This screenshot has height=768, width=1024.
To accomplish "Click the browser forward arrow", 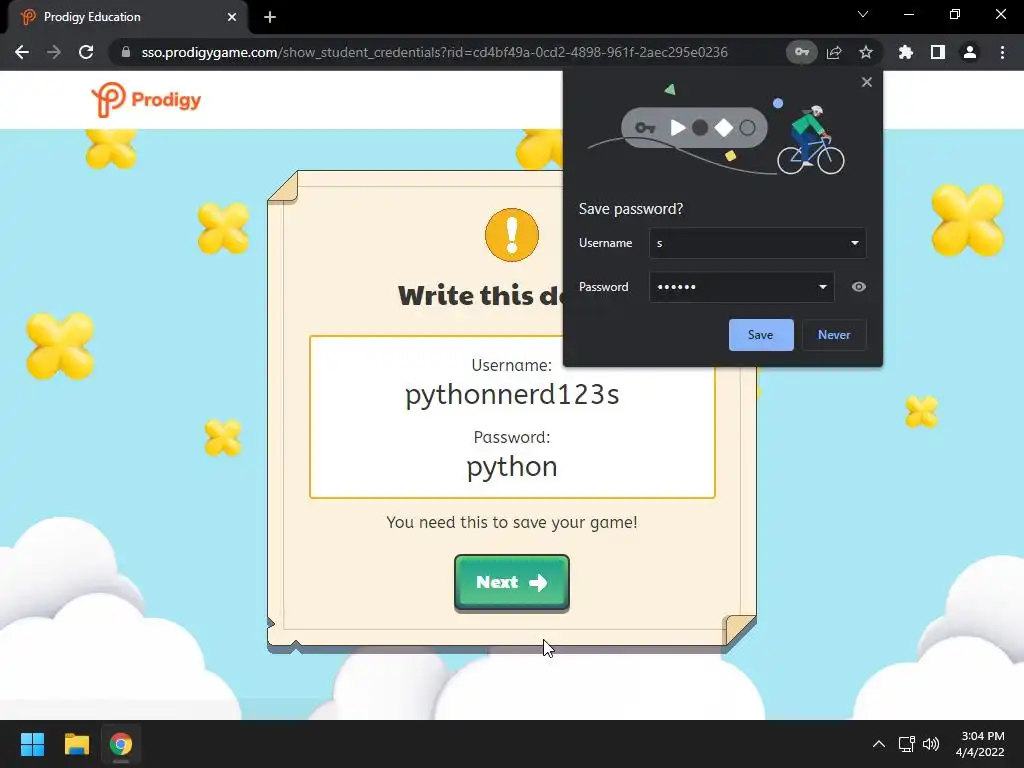I will coord(54,52).
